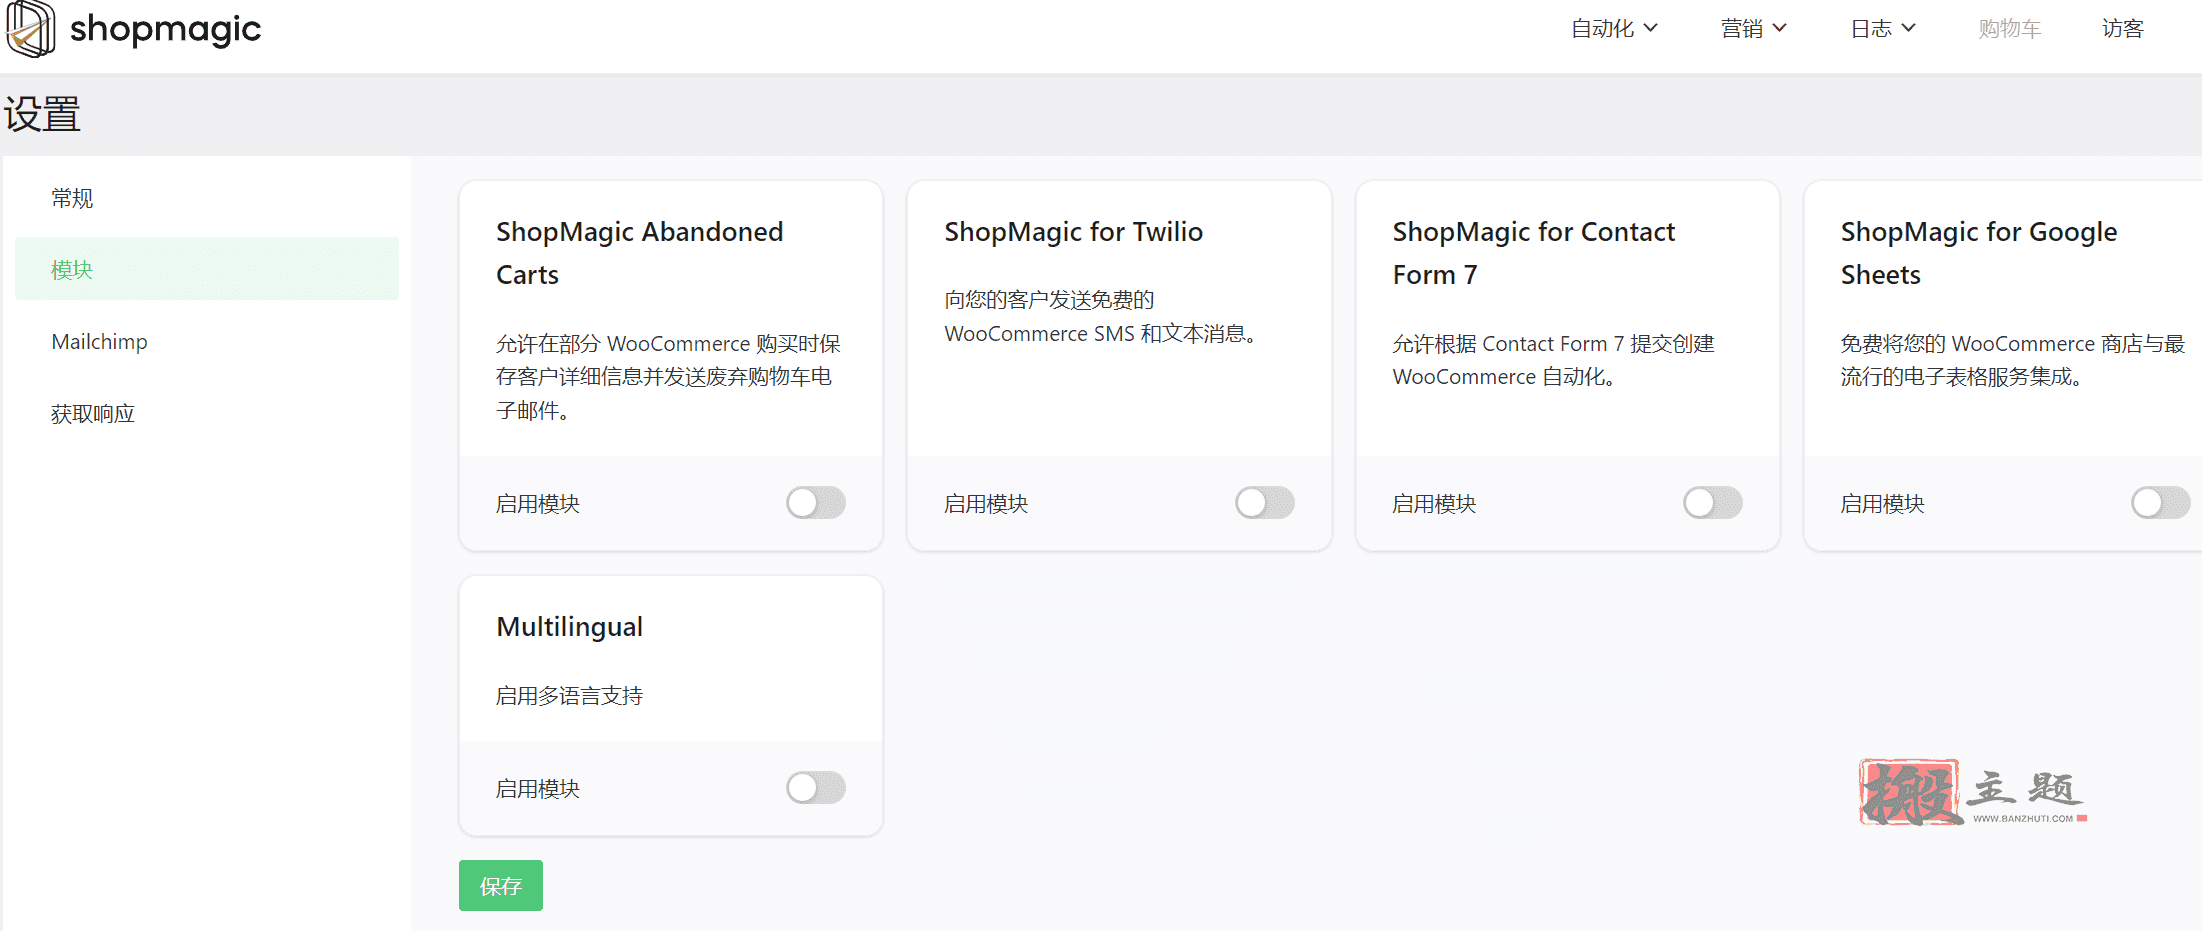
Task: Click the ShopMagic for Twilio card title
Action: click(1073, 232)
